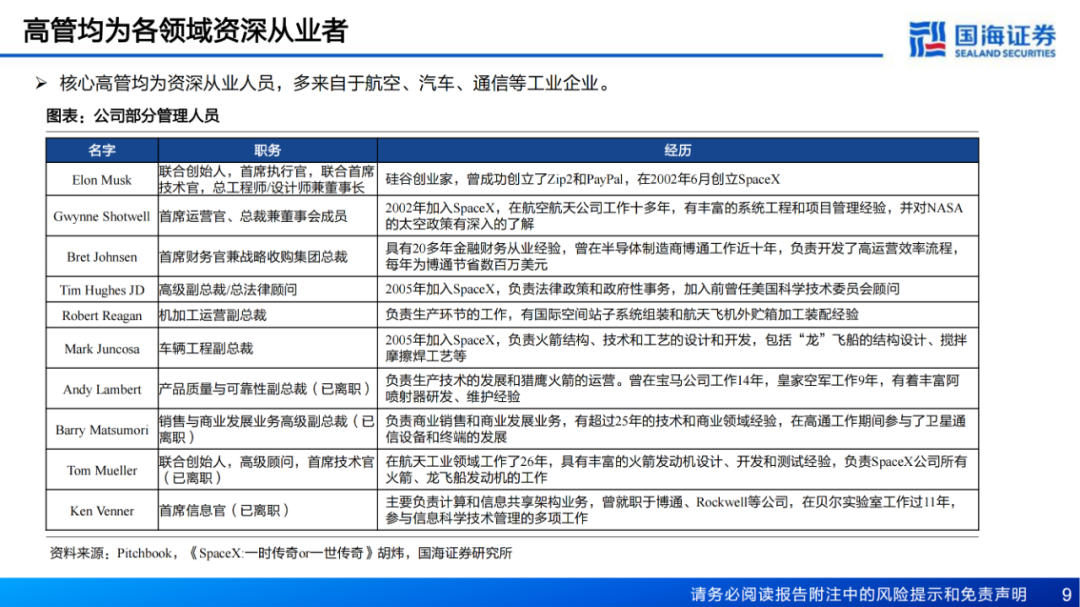Click the experience text 负责生产技术的发展和猎鹰火箭的运营
Image resolution: width=1080 pixels, height=607 pixels.
click(x=499, y=381)
